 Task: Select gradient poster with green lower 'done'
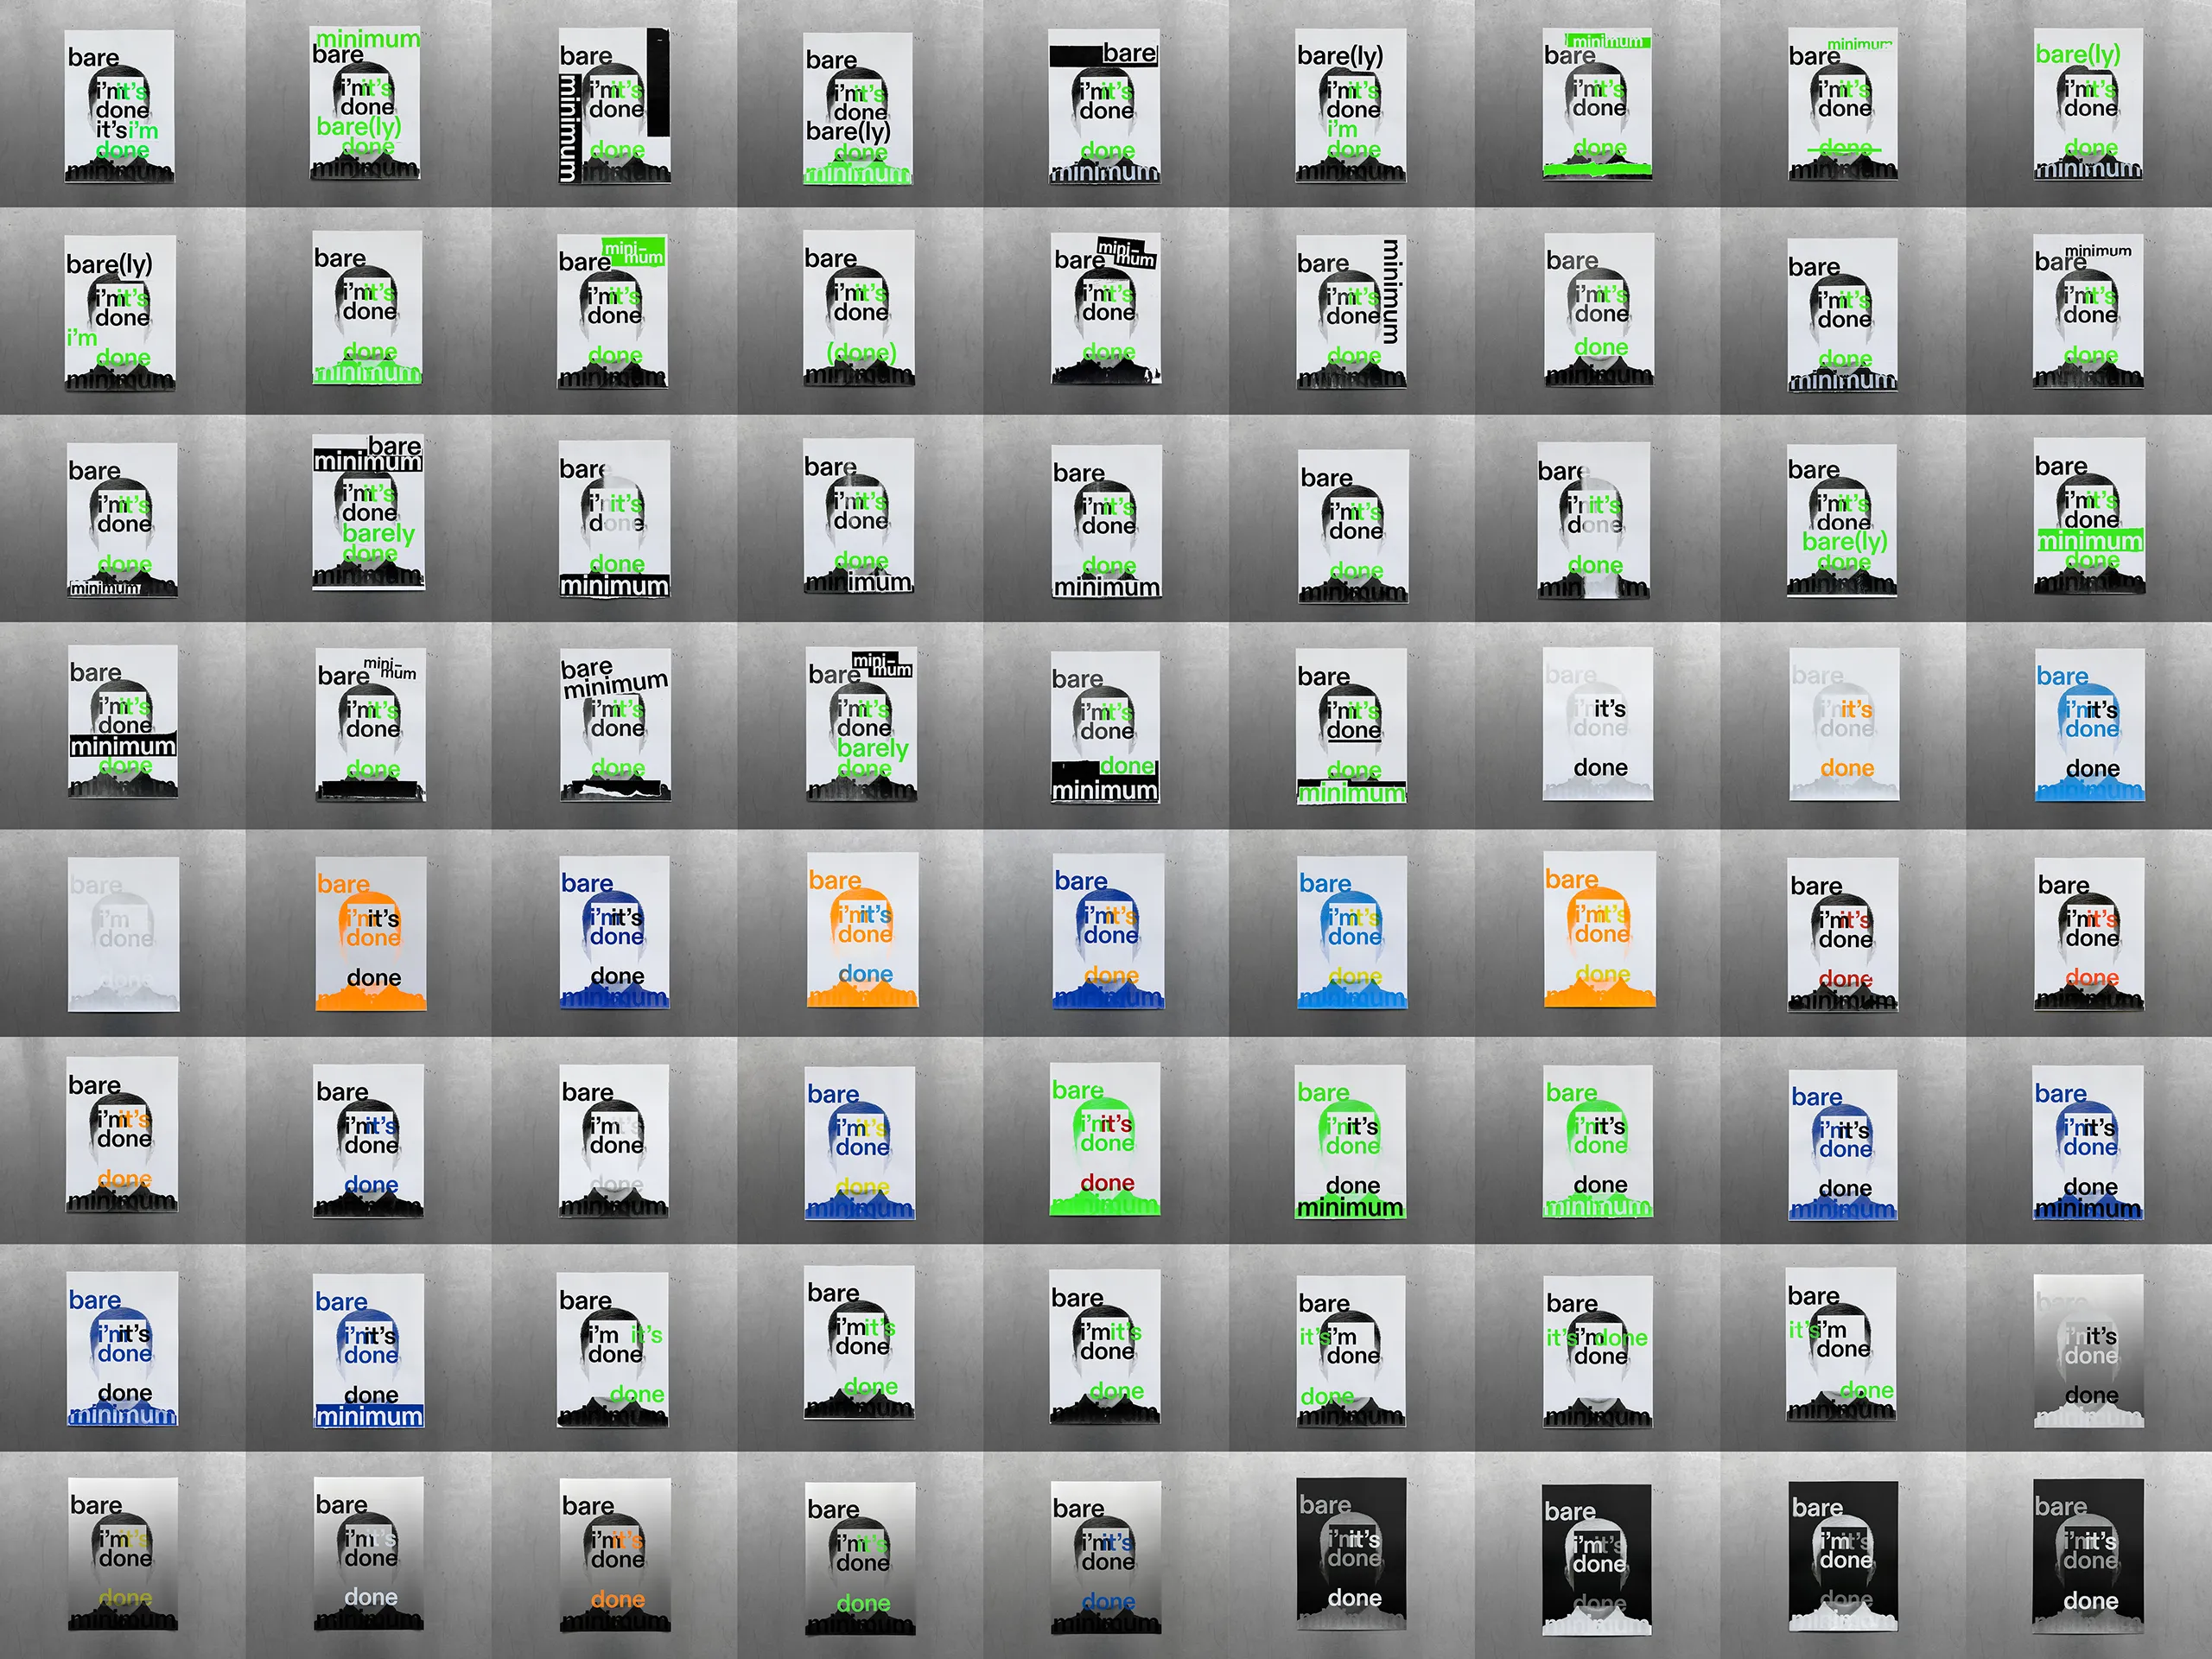tap(860, 1558)
